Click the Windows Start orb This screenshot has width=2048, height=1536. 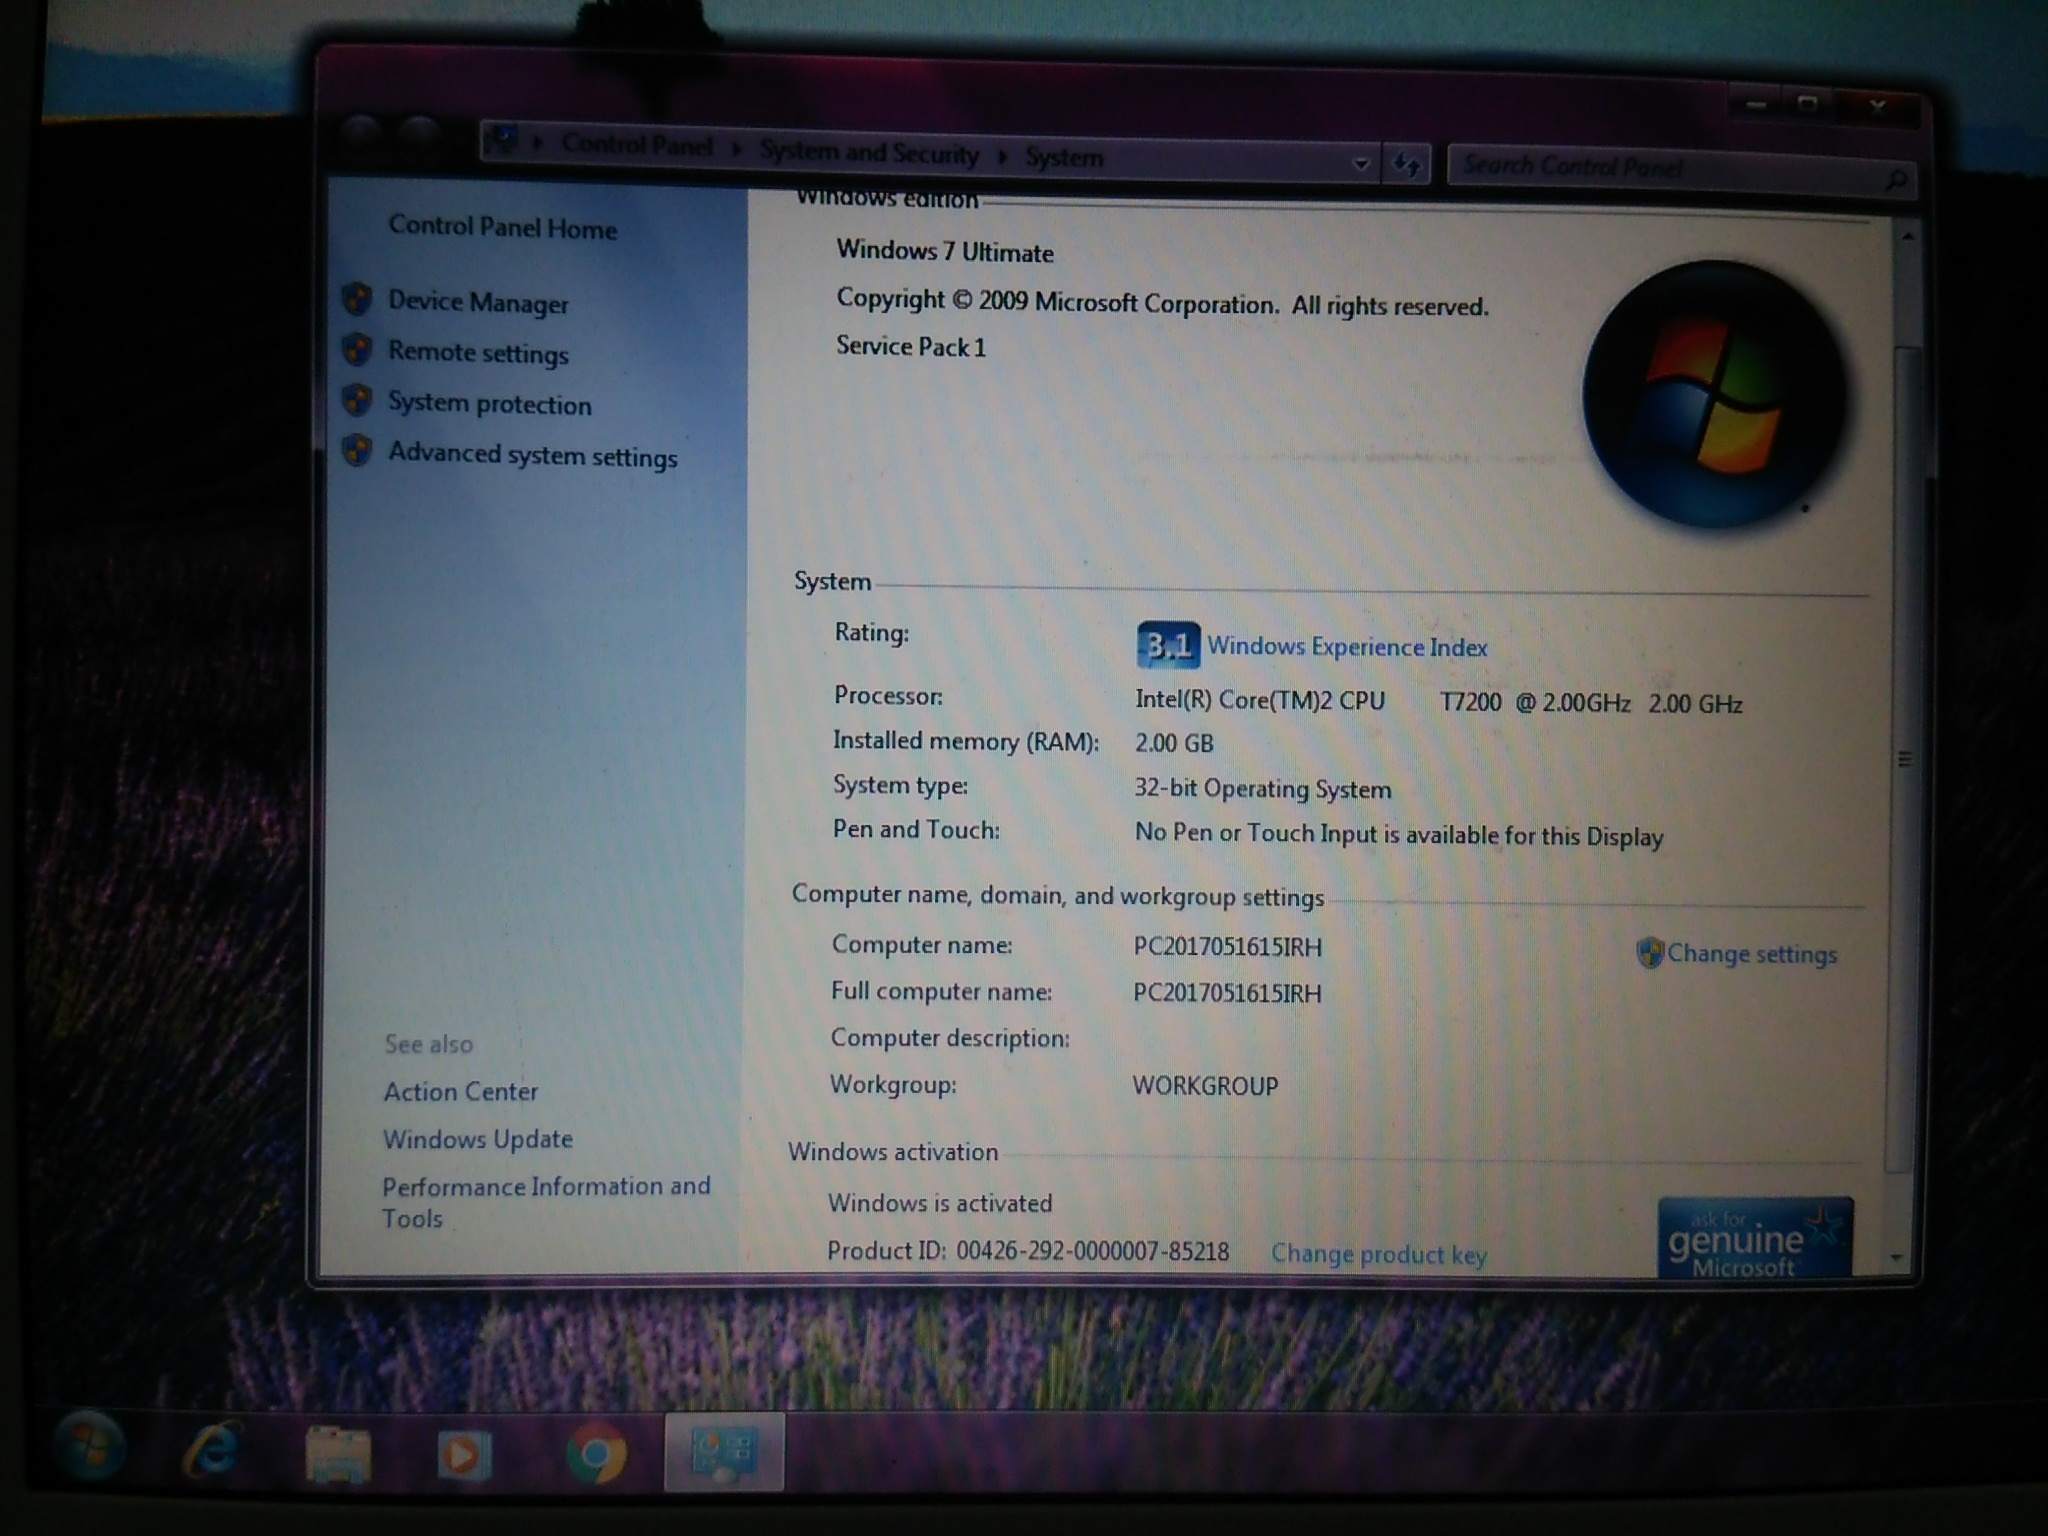coord(90,1447)
